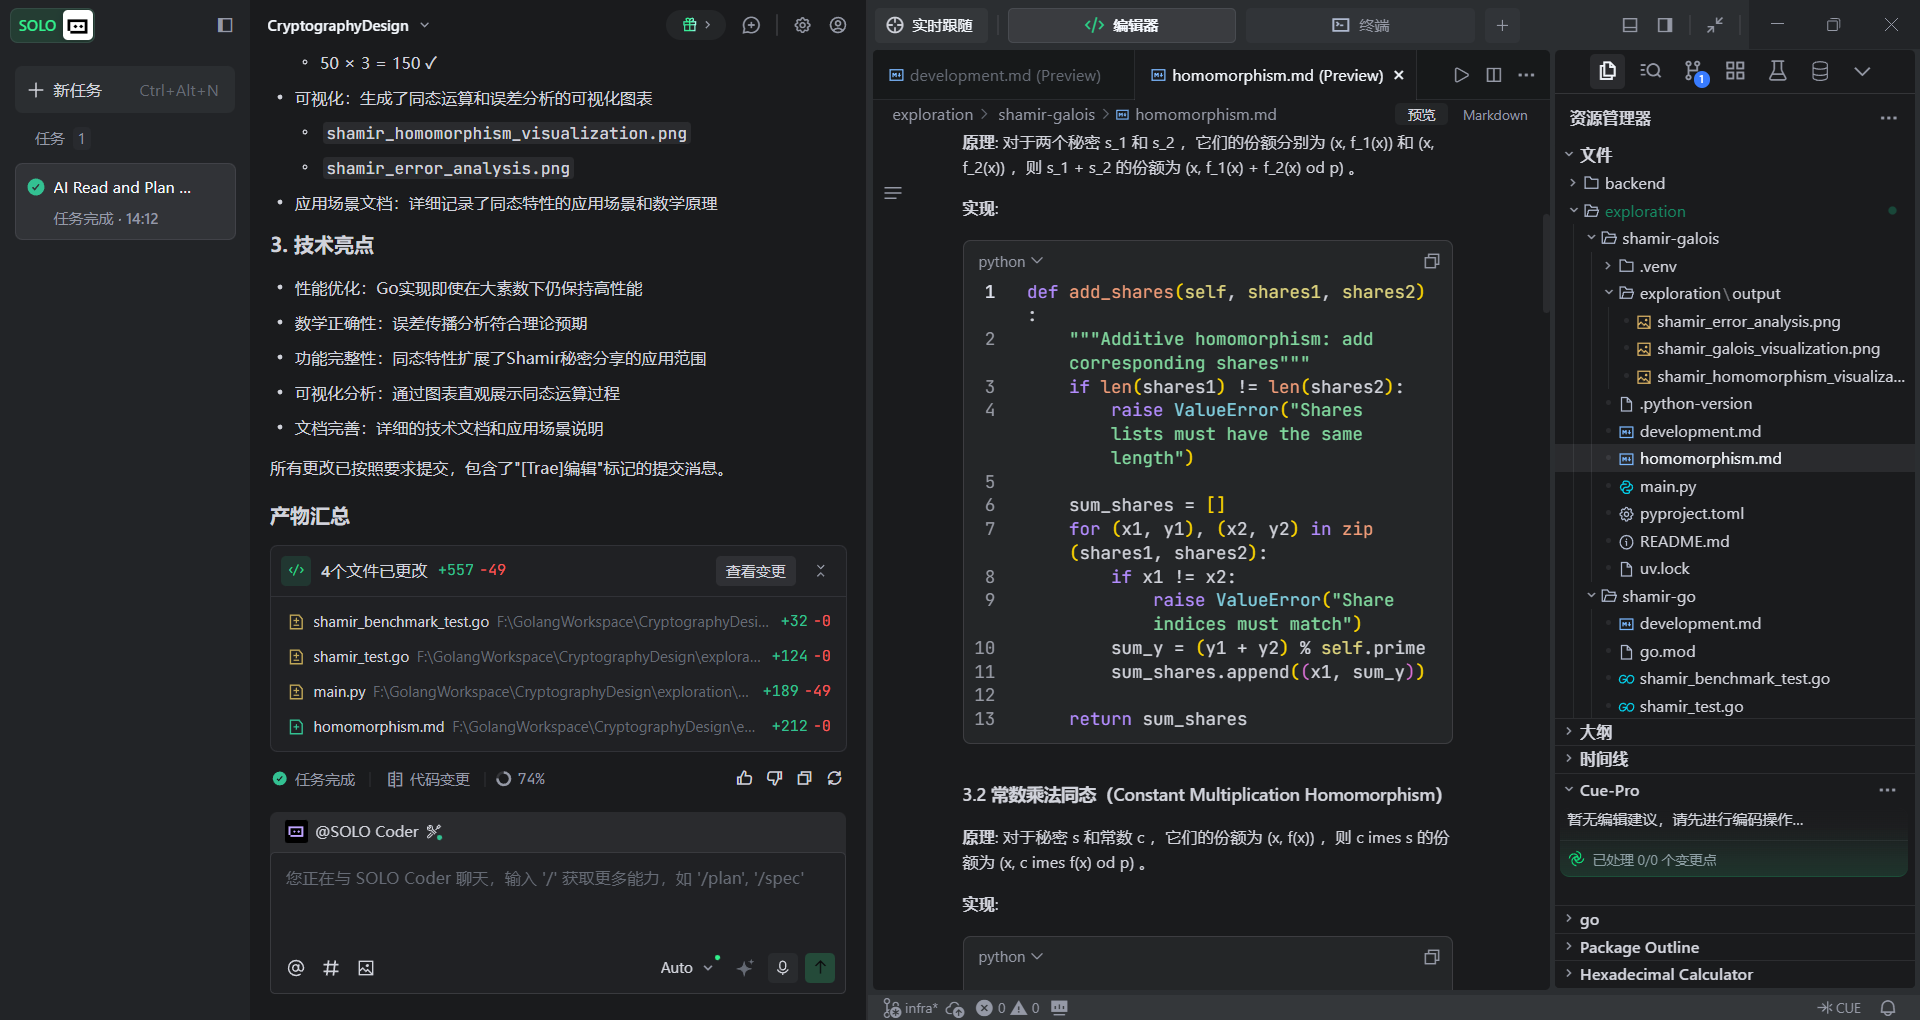The width and height of the screenshot is (1920, 1020).
Task: Click the source control icon in sidebar
Action: coord(1693,71)
